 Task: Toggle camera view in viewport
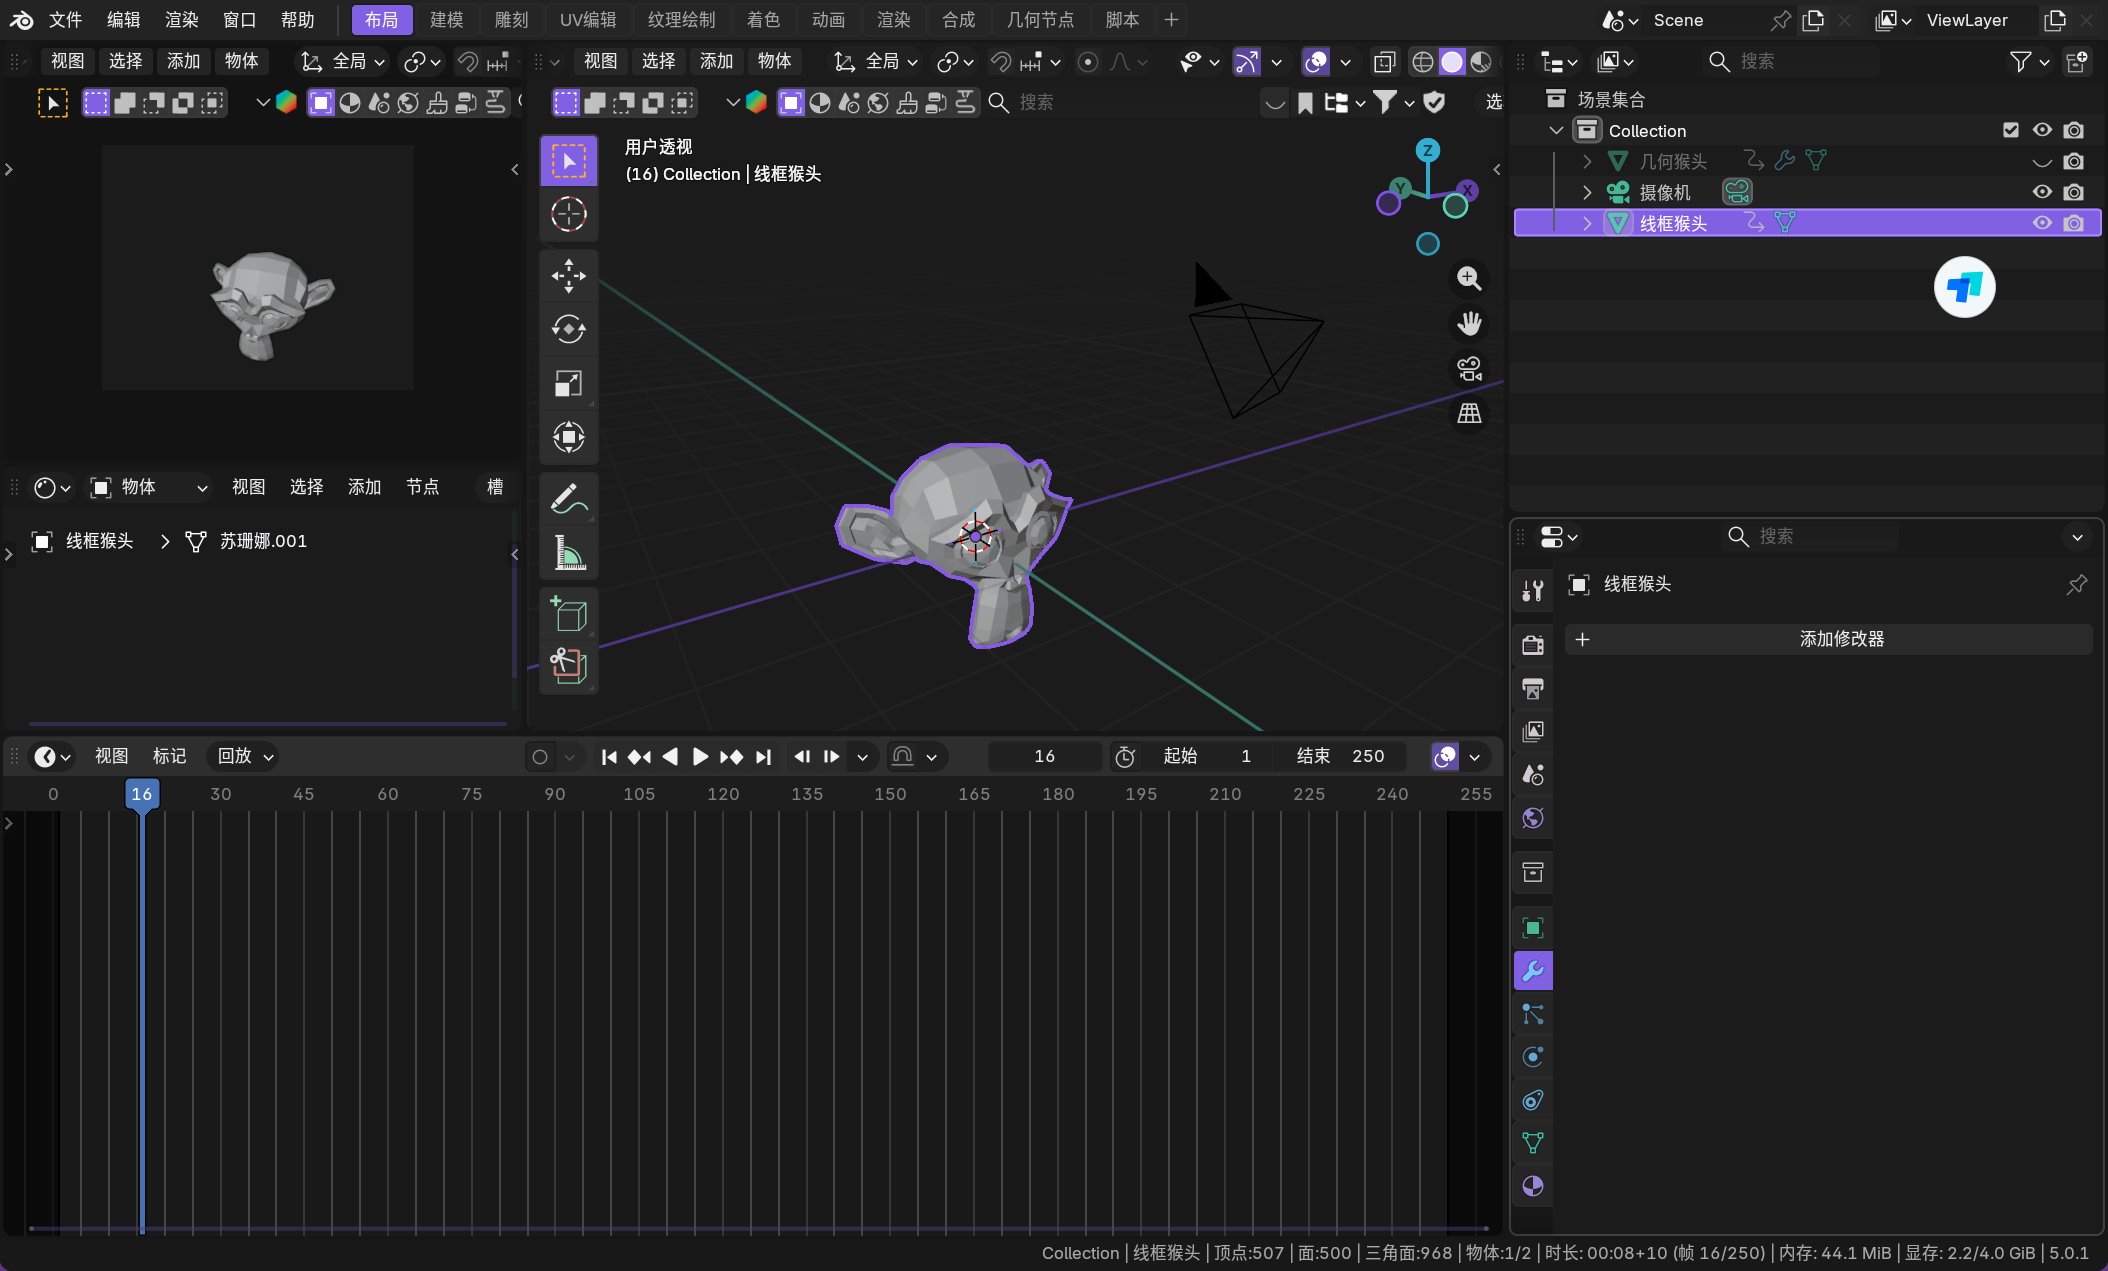coord(1469,369)
